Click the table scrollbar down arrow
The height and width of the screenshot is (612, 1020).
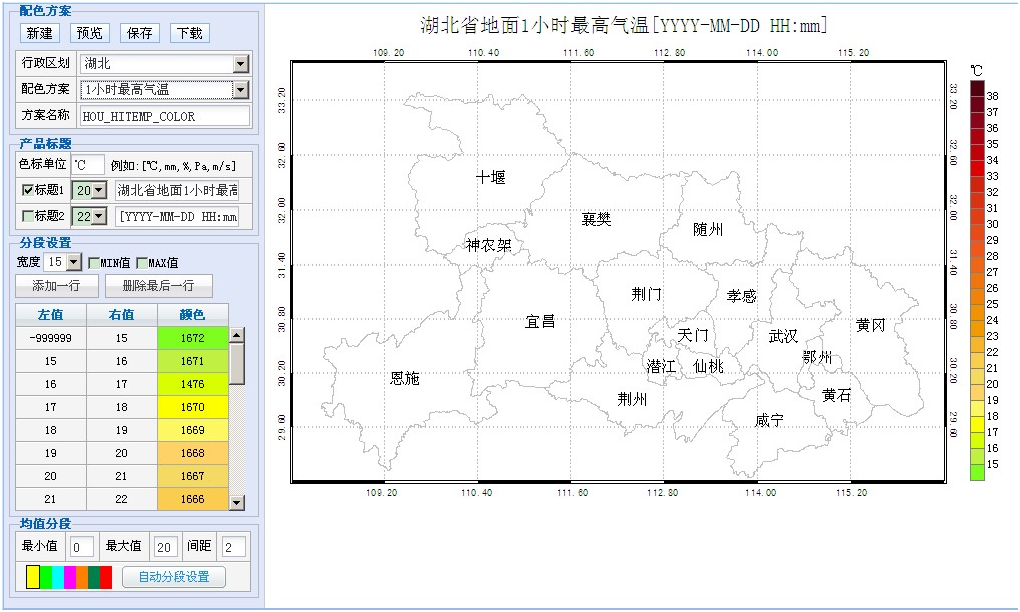(x=237, y=502)
